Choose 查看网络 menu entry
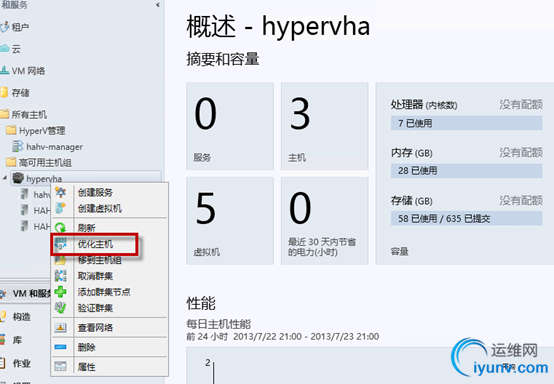 point(95,327)
